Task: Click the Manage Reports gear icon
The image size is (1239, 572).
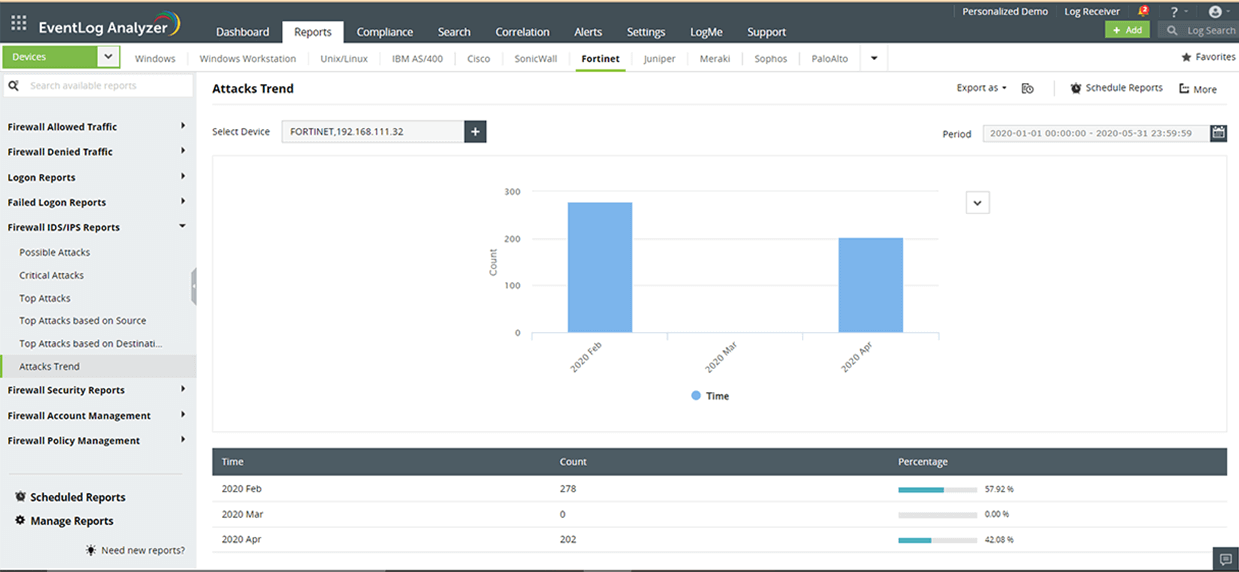Action: click(x=20, y=521)
